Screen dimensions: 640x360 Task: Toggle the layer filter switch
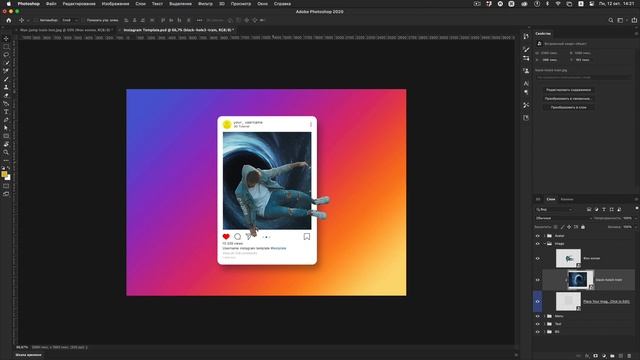(x=636, y=208)
